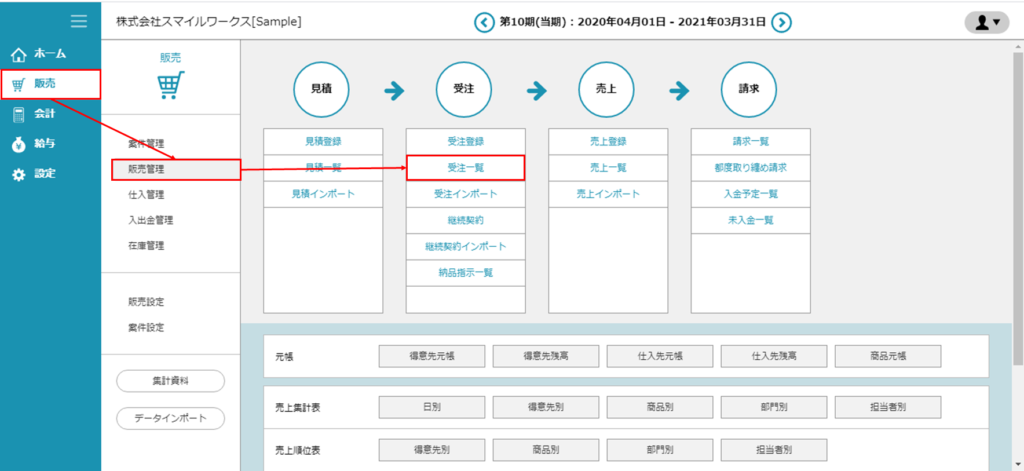Screen dimensions: 1024x471
Task: Open the user account dropdown
Action: [x=986, y=22]
